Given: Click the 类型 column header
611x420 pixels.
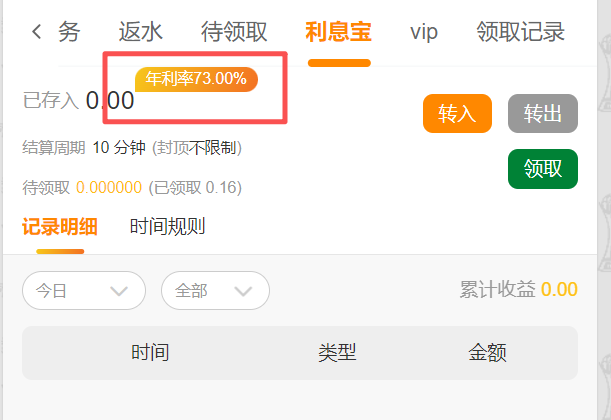Looking at the screenshot, I should point(337,352).
